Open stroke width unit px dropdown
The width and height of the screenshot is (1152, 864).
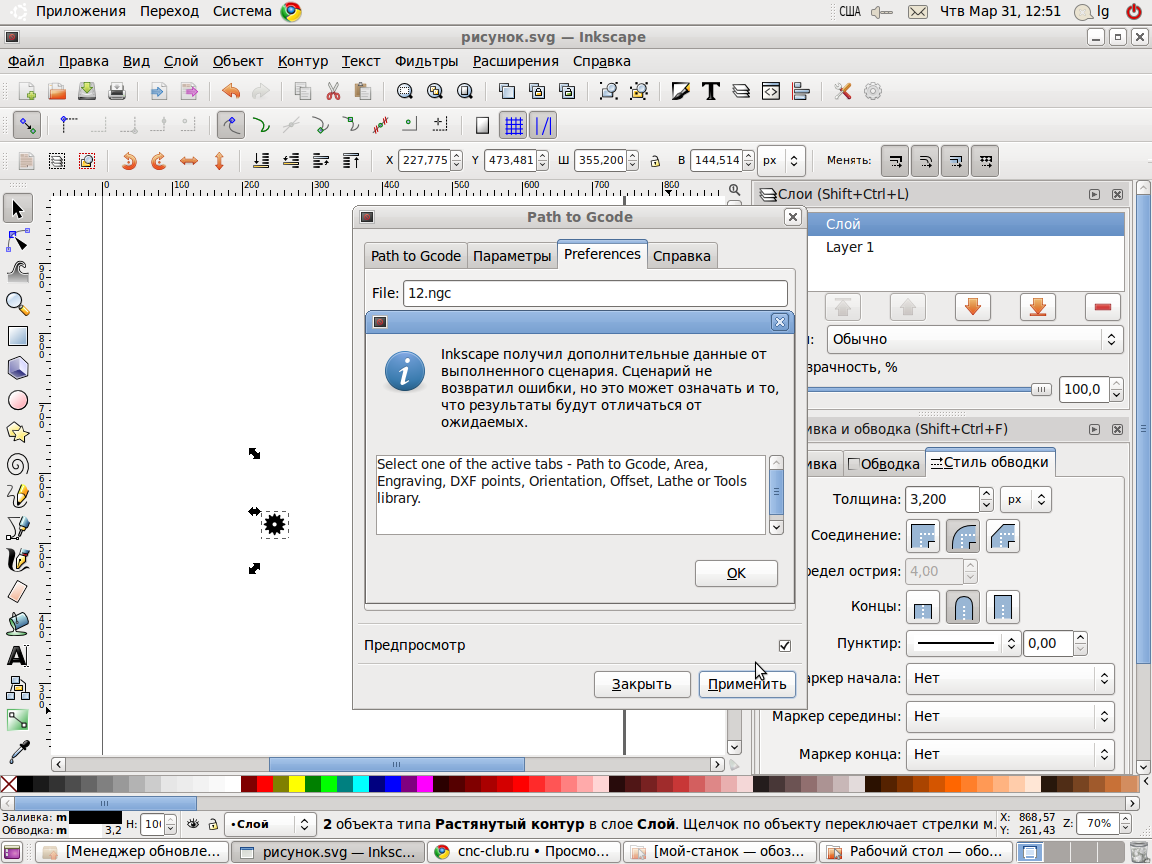pyautogui.click(x=1026, y=500)
